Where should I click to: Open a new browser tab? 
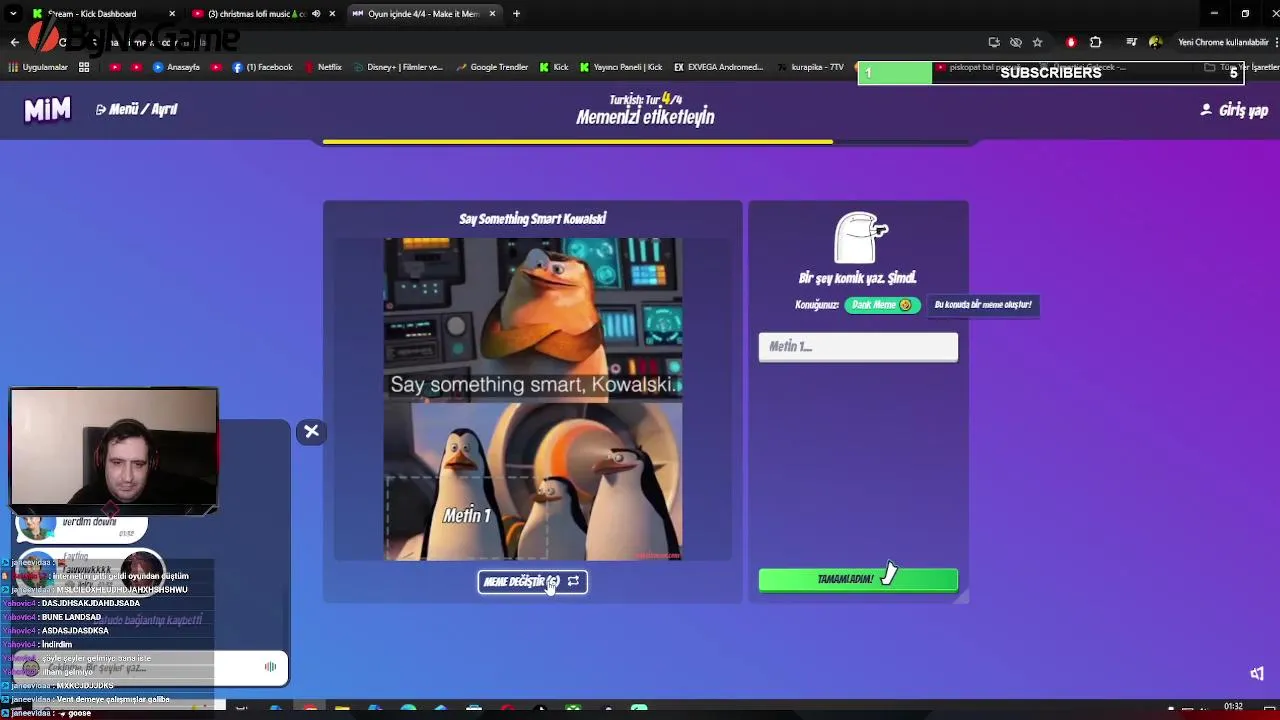[516, 14]
